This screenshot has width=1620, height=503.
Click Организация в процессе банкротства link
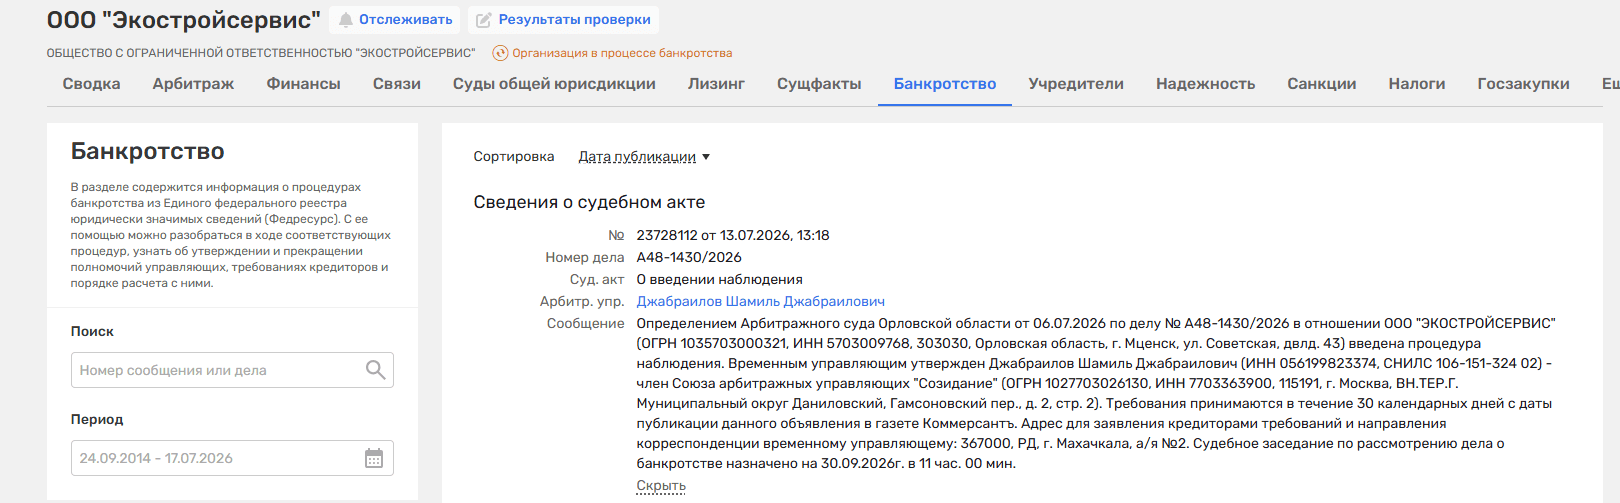click(622, 53)
